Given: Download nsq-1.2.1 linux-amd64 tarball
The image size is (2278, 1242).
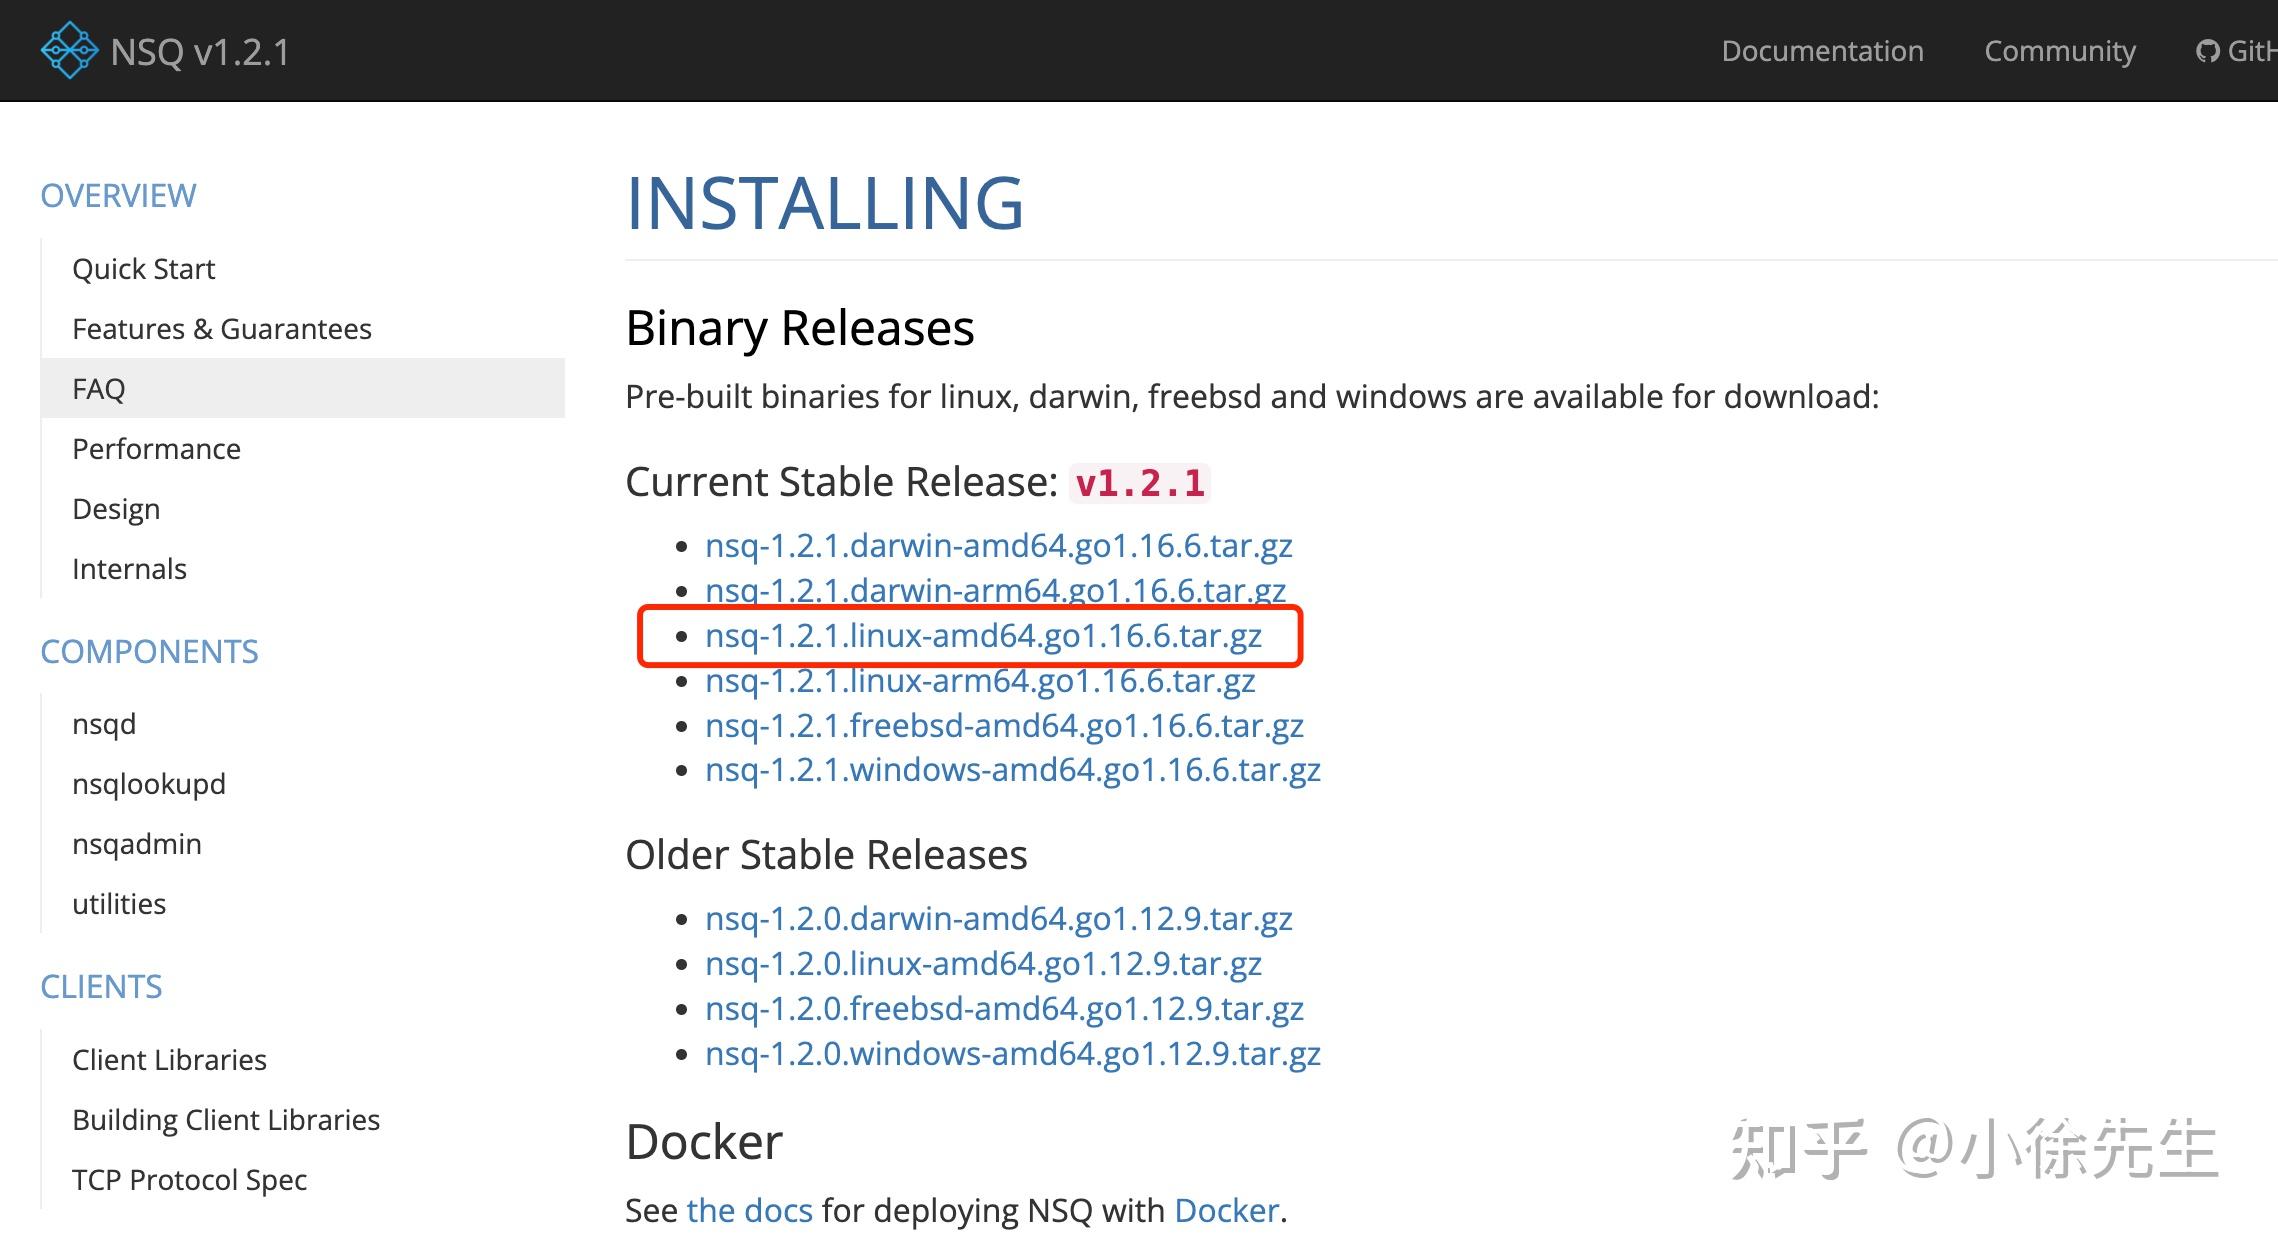Looking at the screenshot, I should pos(983,636).
